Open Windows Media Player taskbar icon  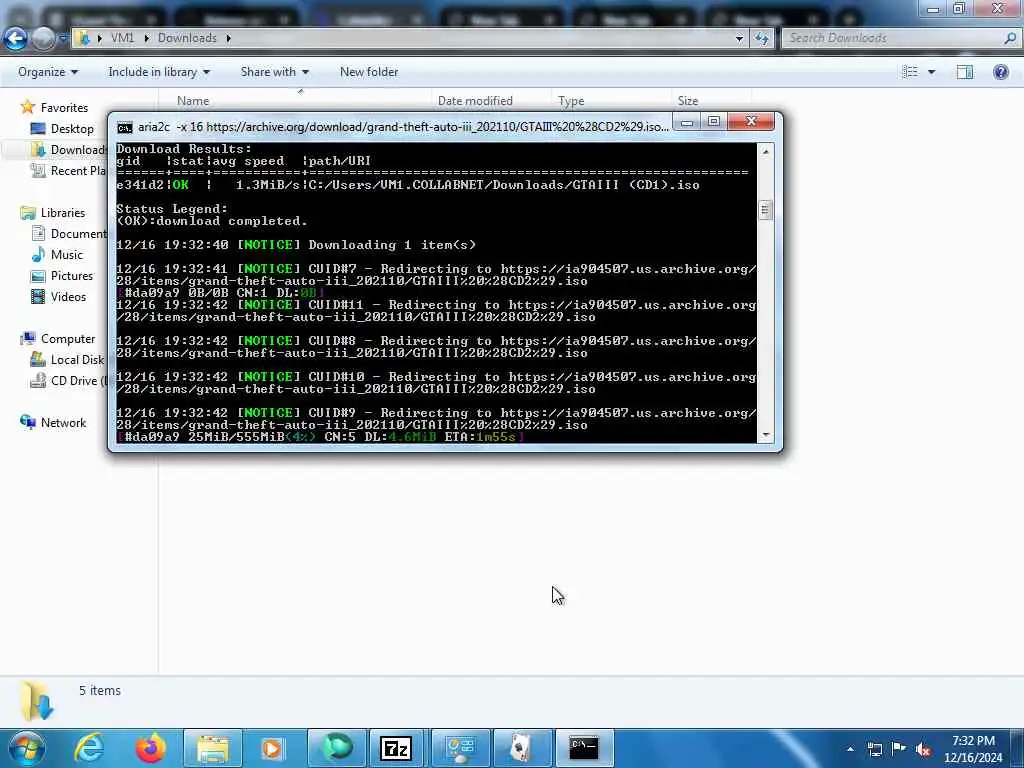point(272,748)
